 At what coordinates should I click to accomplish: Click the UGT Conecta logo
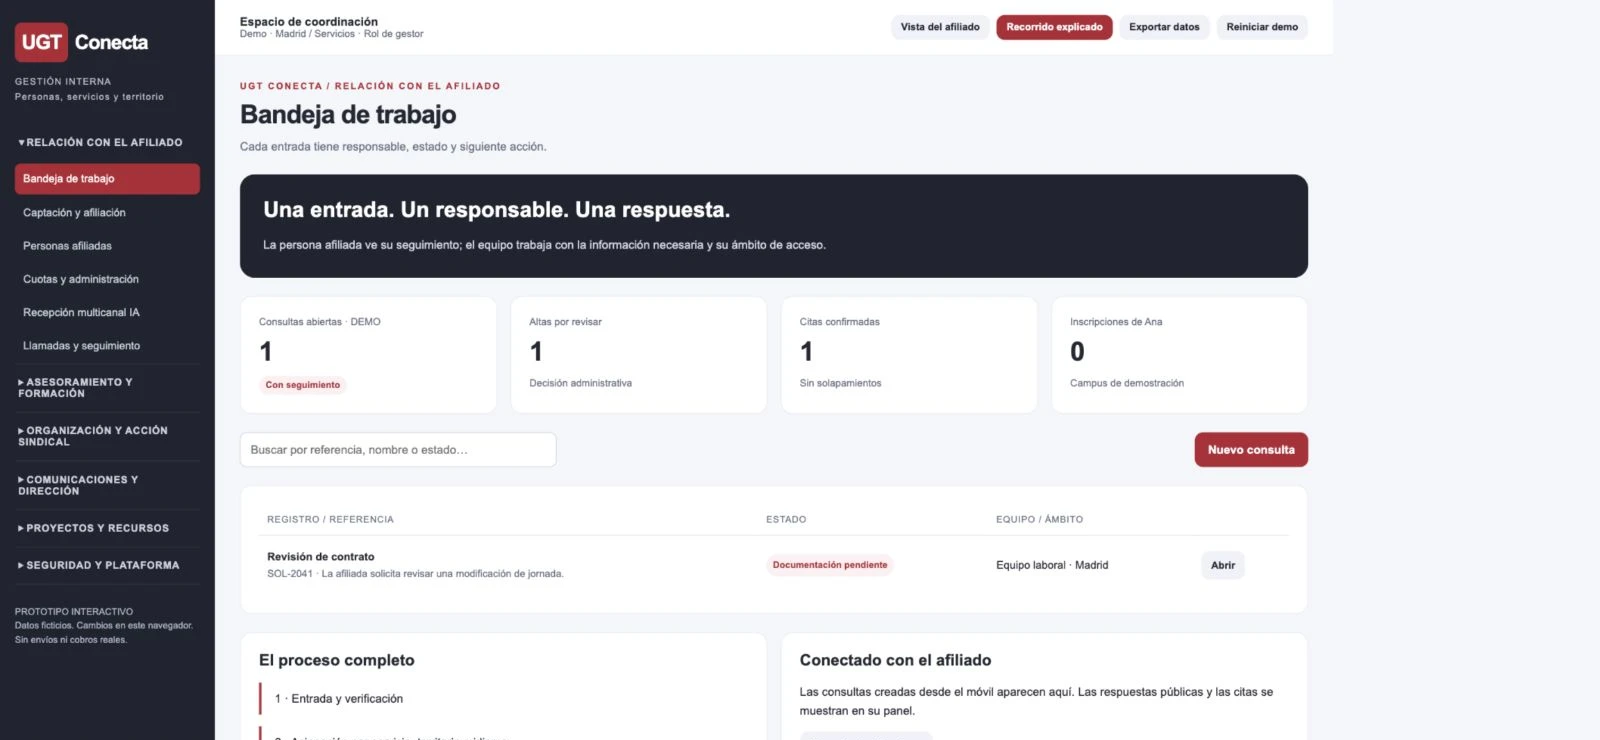click(82, 42)
